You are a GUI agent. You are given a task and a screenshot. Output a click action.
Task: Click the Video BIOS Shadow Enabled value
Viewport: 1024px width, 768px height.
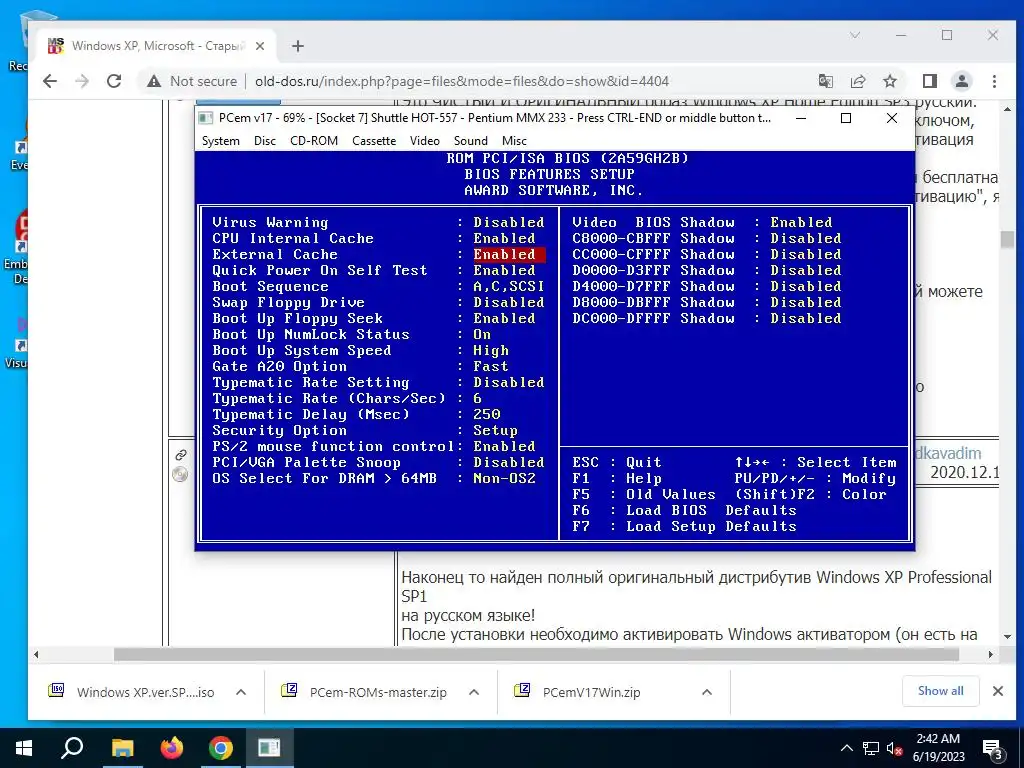point(801,222)
